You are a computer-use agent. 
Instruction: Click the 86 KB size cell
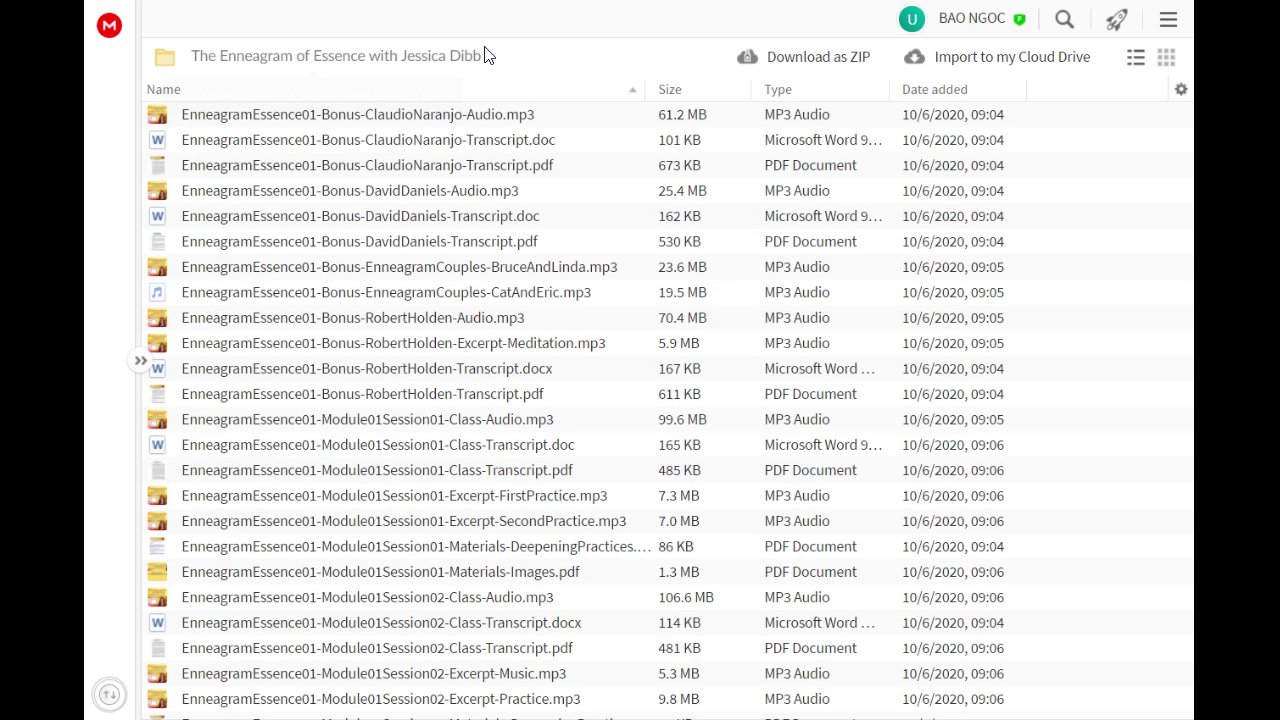pos(676,547)
